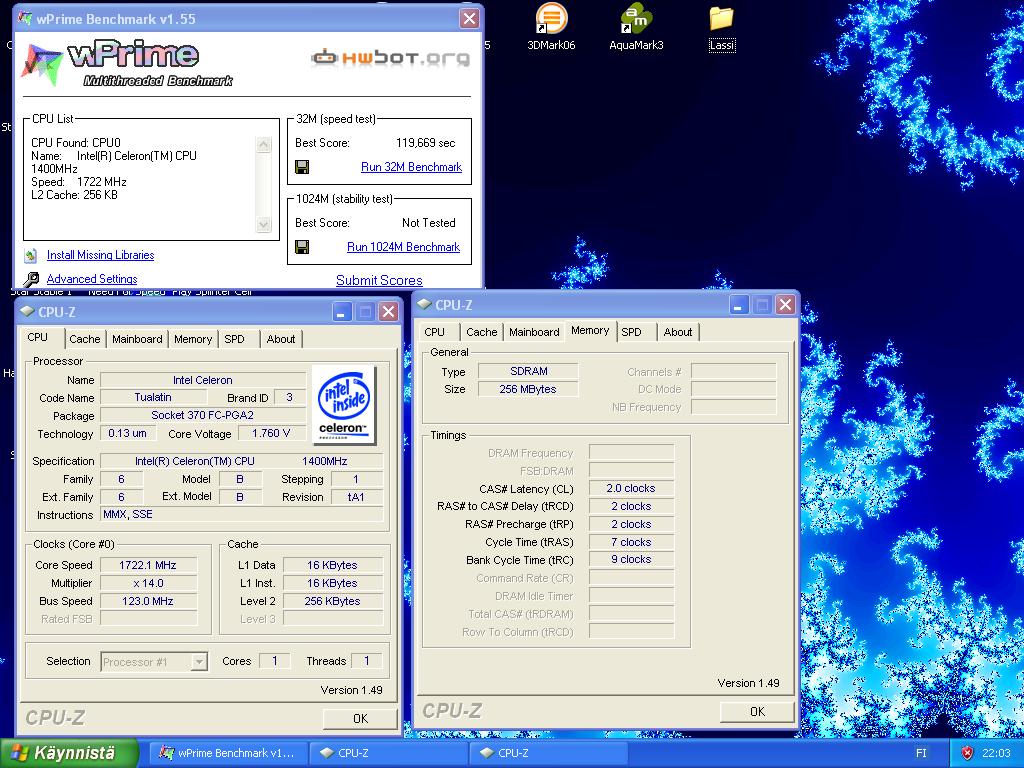Activate wPrime Benchmark taskbar button
This screenshot has height=768, width=1024.
click(227, 753)
